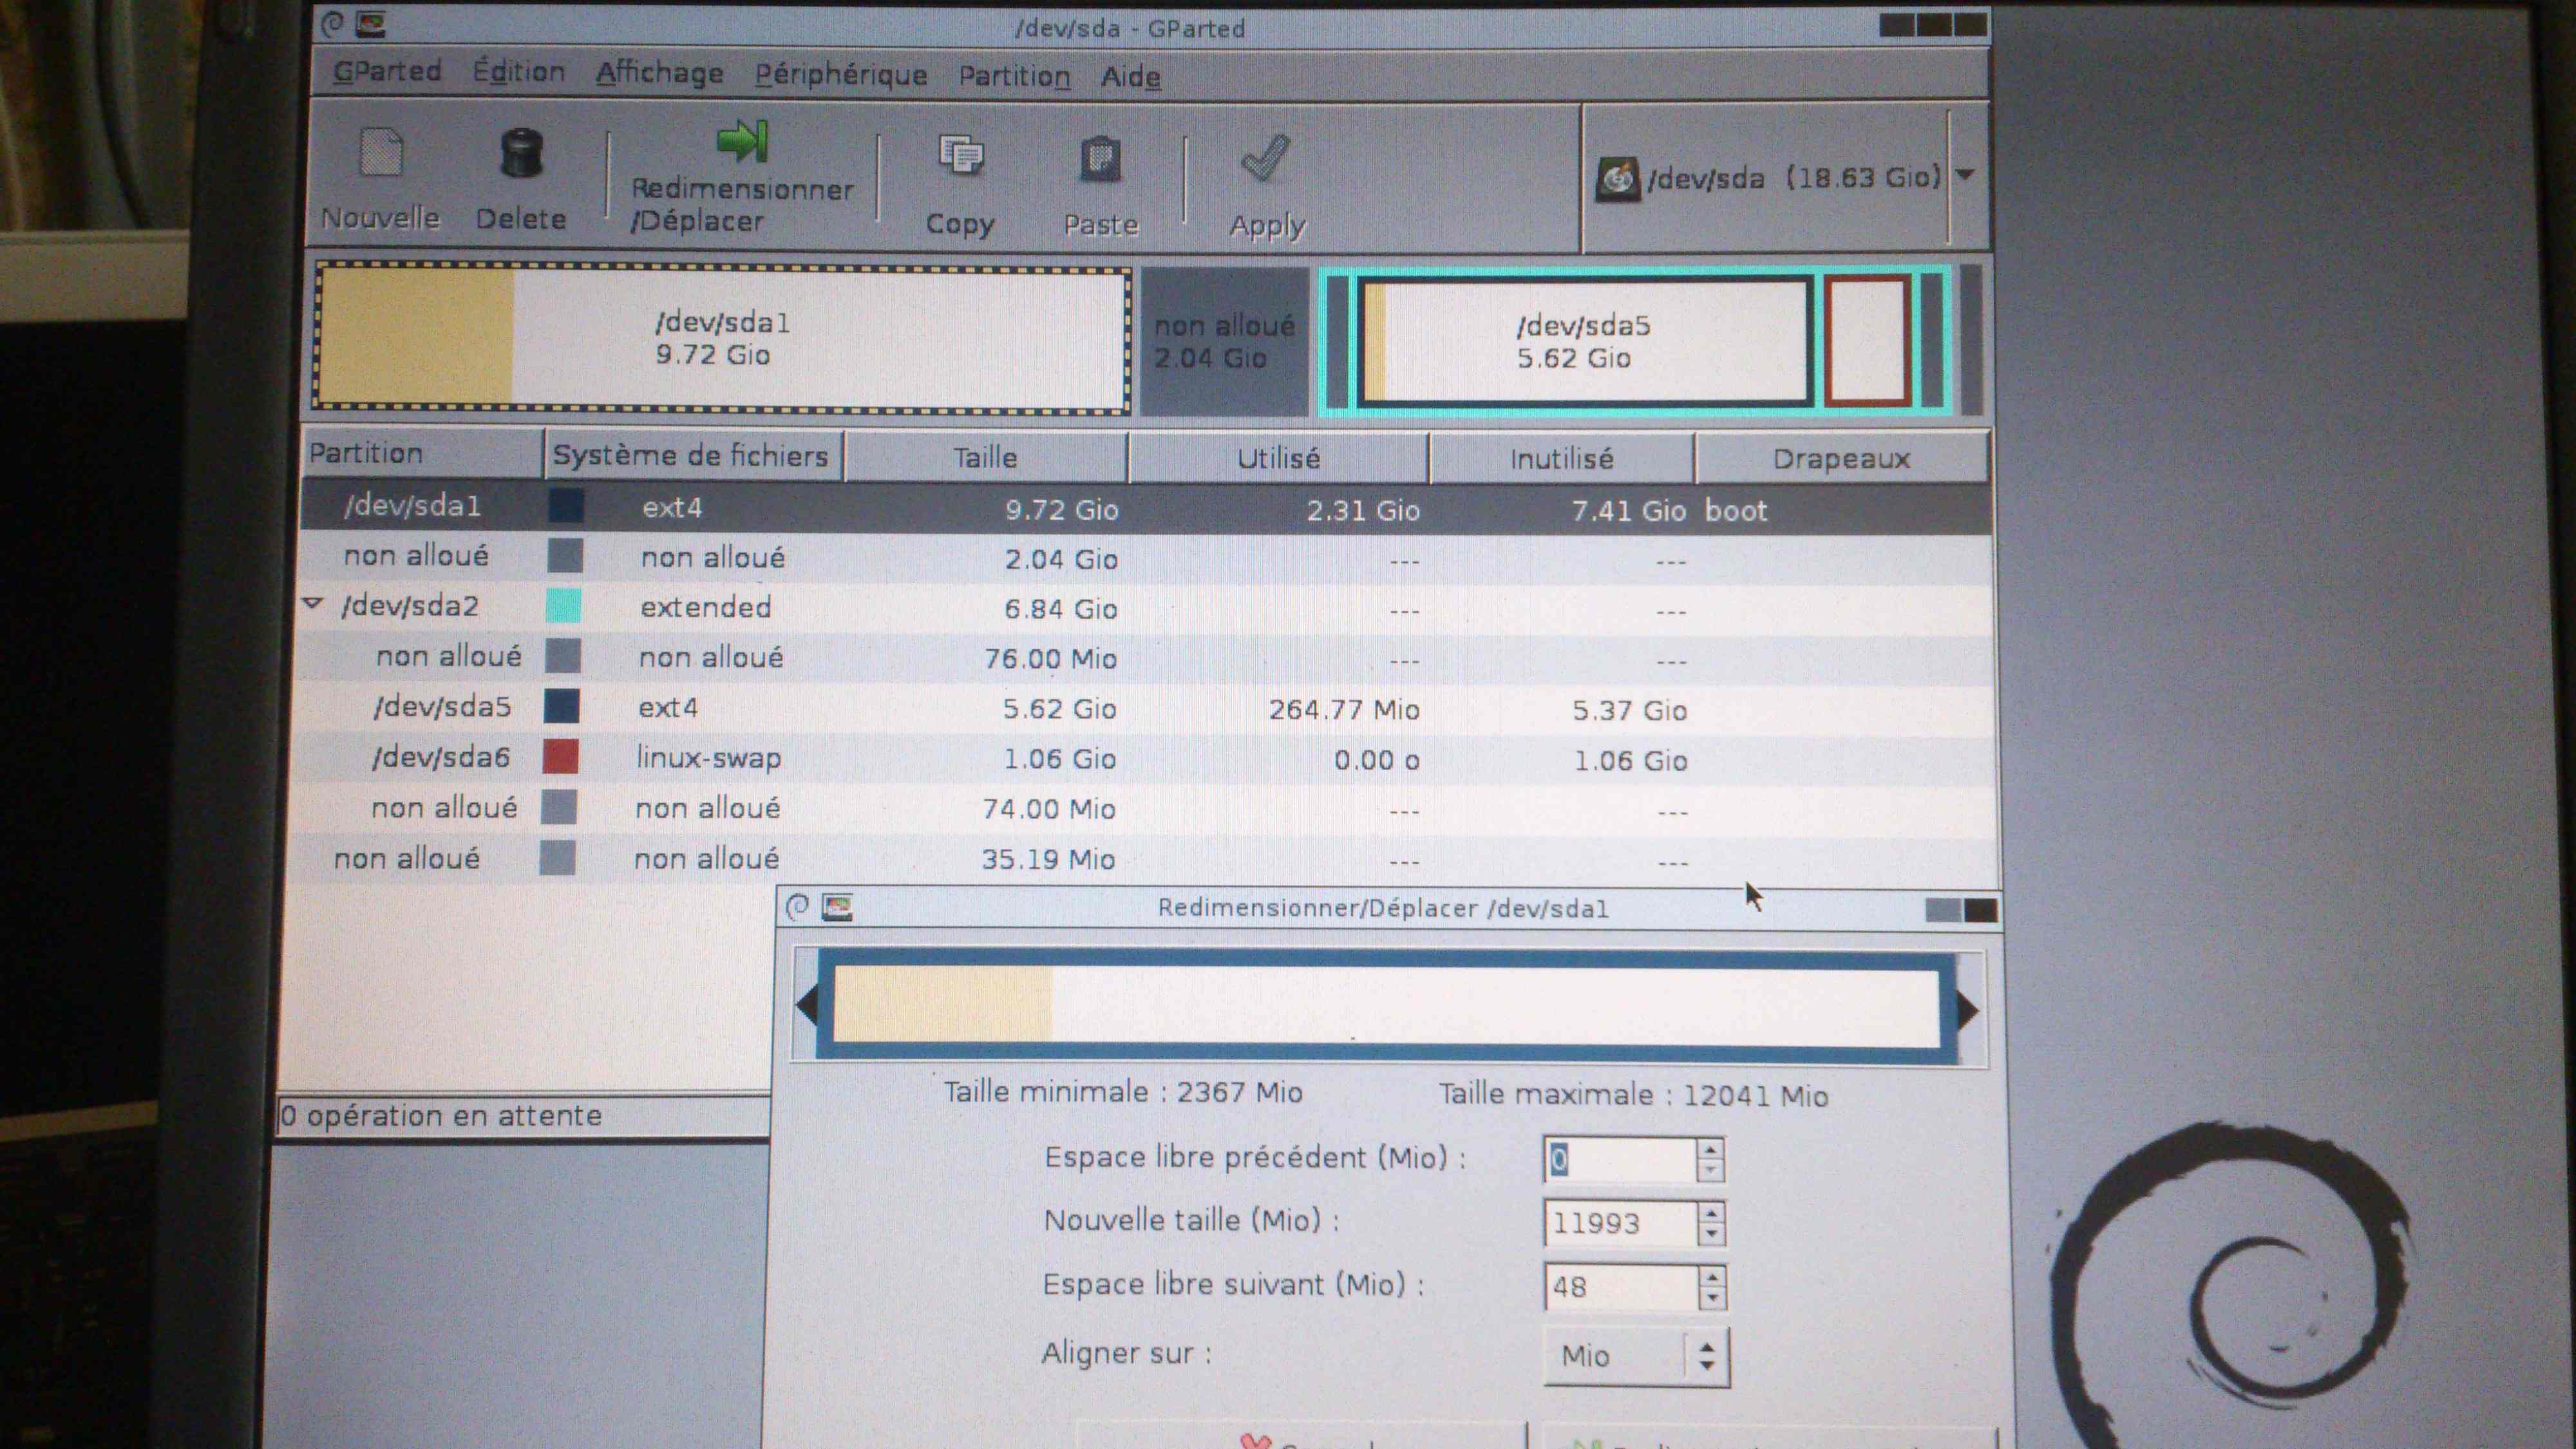Decrease Espace libre précédent with down arrow

[x=1711, y=1171]
